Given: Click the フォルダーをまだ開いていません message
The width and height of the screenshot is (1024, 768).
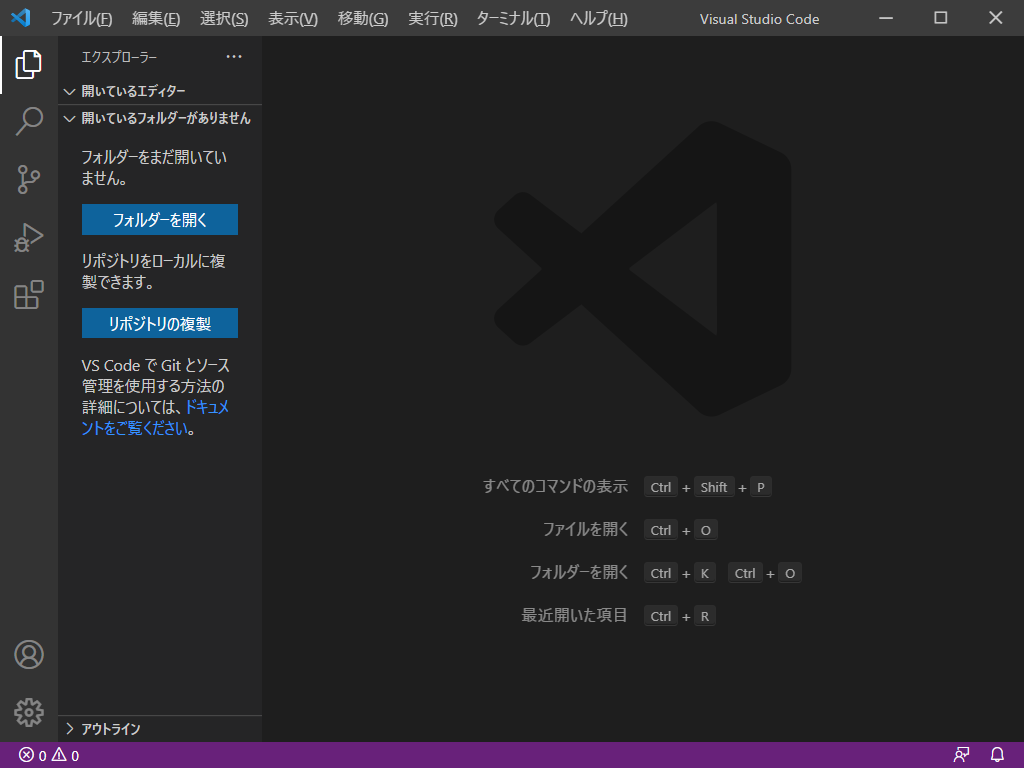Looking at the screenshot, I should pos(154,168).
